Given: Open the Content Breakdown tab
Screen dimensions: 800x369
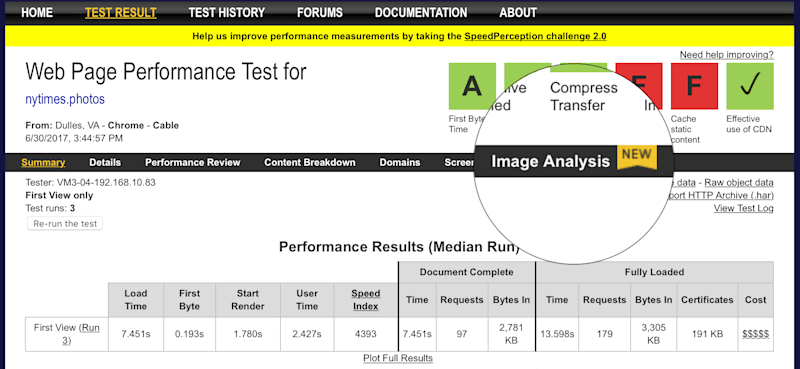Looking at the screenshot, I should click(310, 163).
